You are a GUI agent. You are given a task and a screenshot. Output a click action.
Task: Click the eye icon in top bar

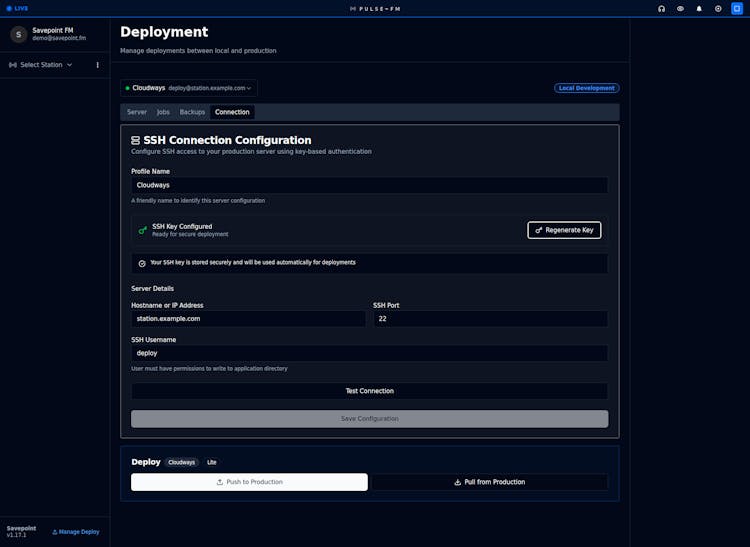tap(680, 8)
